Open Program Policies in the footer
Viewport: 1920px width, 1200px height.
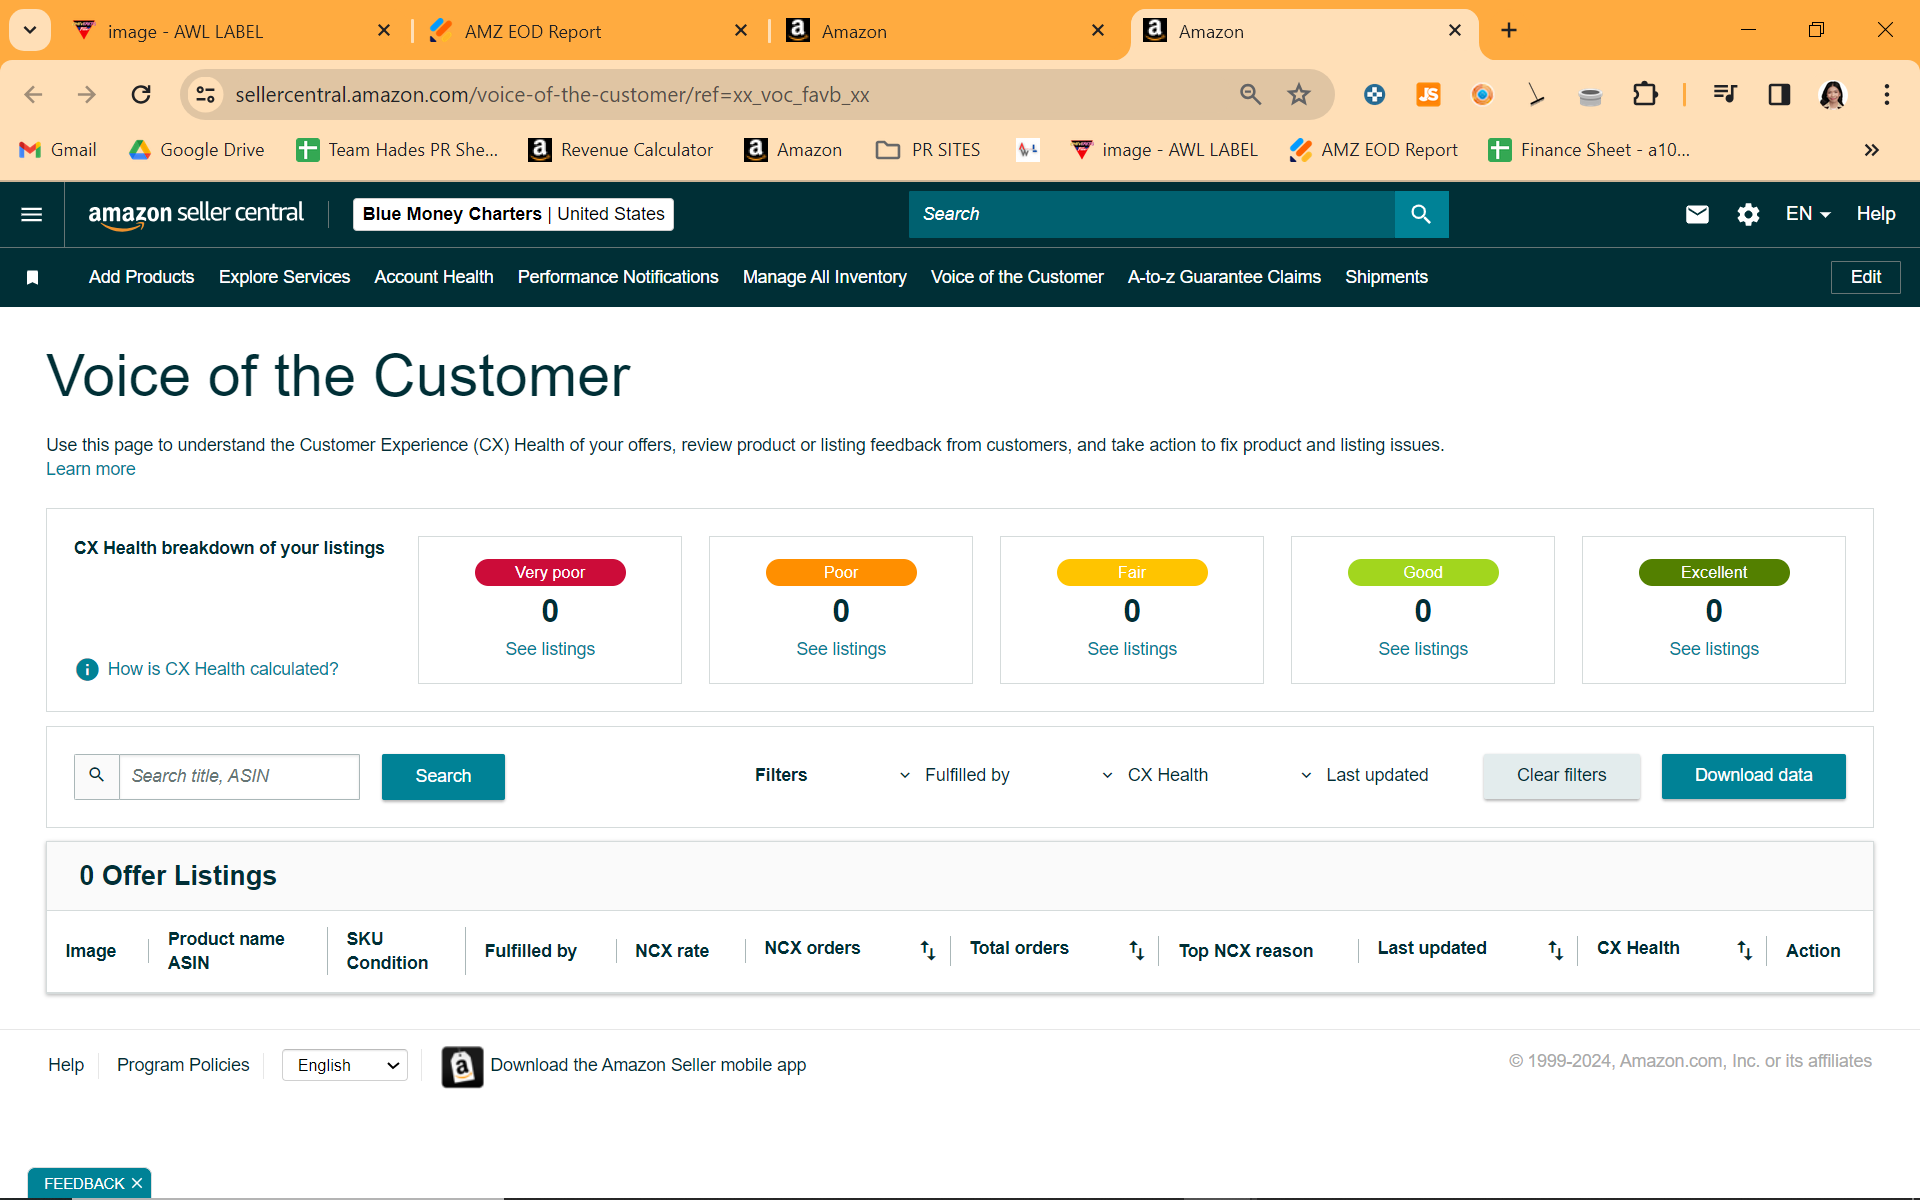click(x=183, y=1065)
